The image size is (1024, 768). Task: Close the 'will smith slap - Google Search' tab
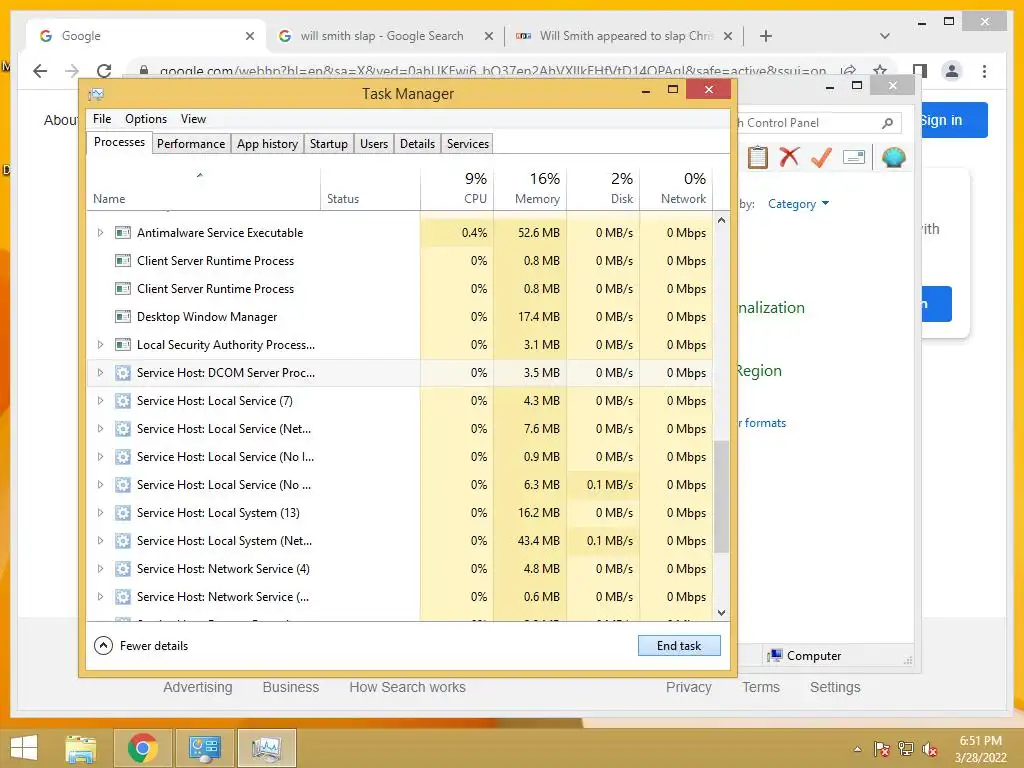[x=488, y=36]
